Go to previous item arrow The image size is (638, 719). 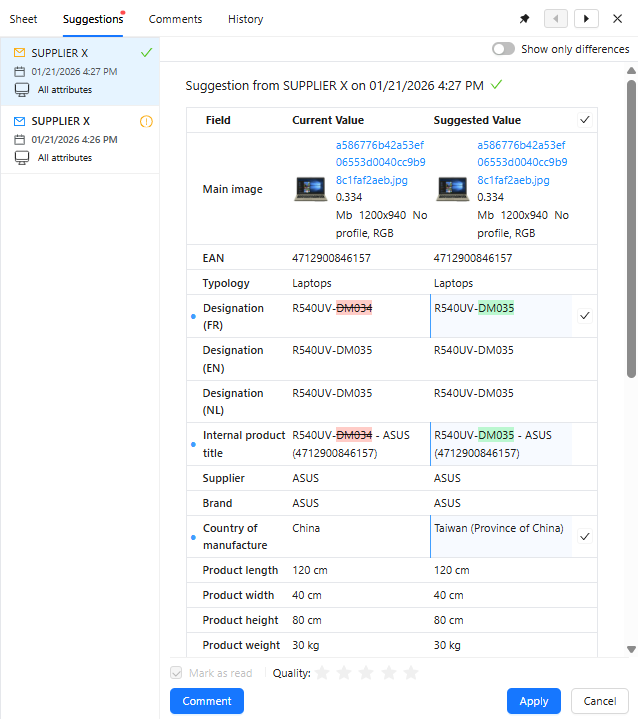pyautogui.click(x=556, y=19)
